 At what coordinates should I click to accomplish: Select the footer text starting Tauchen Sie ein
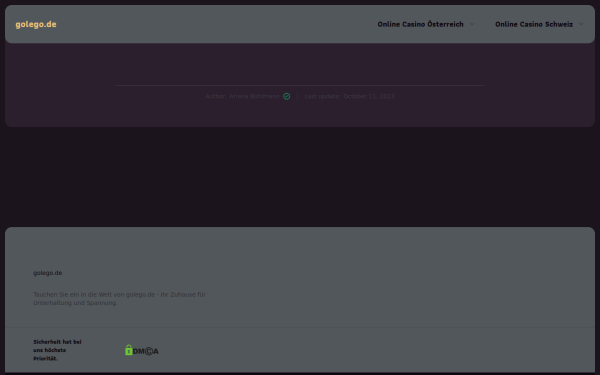click(x=119, y=298)
